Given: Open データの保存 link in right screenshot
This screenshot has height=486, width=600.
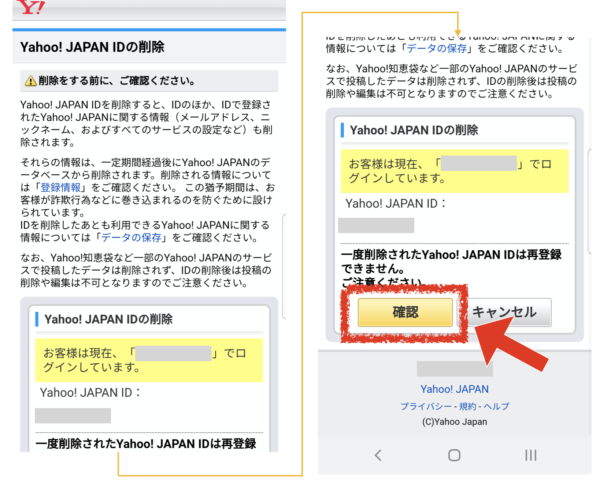Looking at the screenshot, I should coord(437,49).
